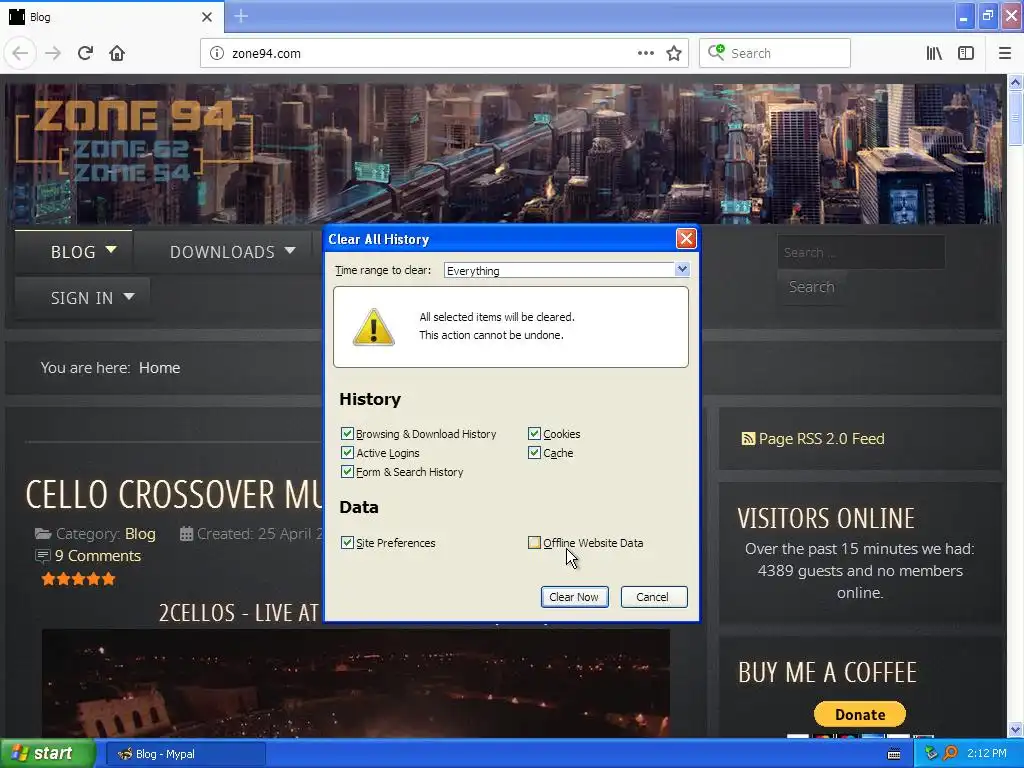1024x768 pixels.
Task: Click the Home breadcrumb link
Action: [159, 368]
